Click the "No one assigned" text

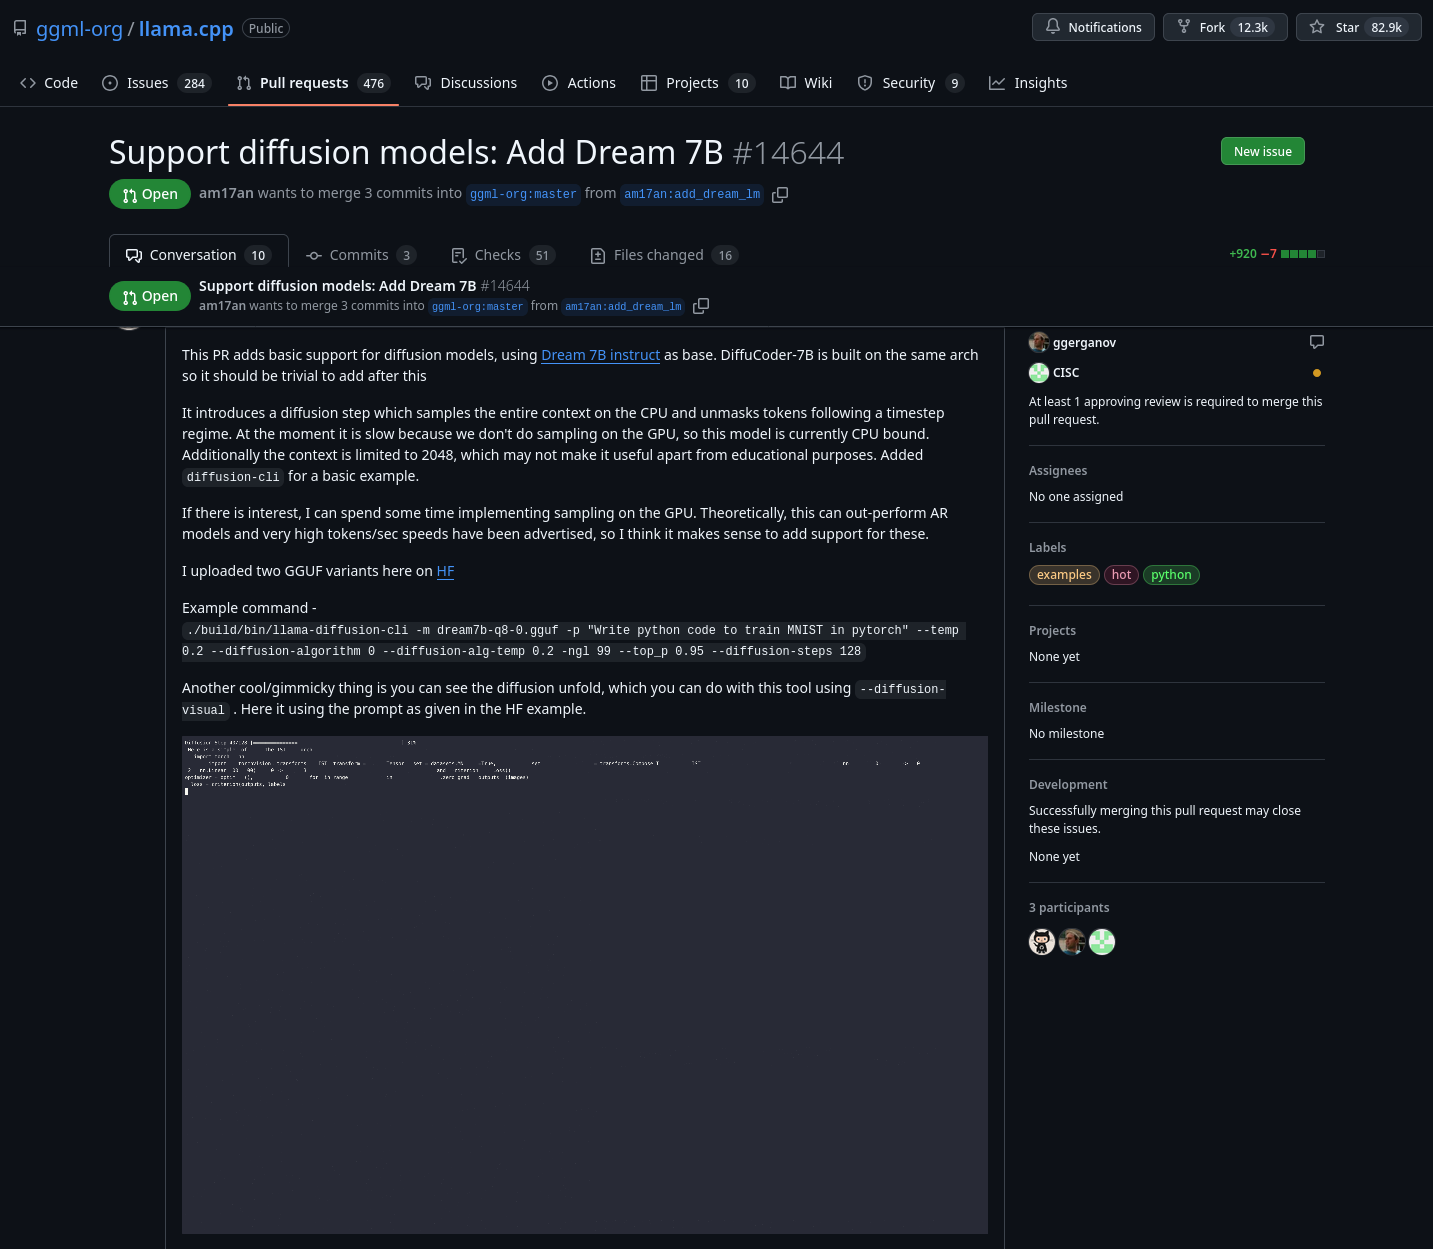pos(1076,497)
